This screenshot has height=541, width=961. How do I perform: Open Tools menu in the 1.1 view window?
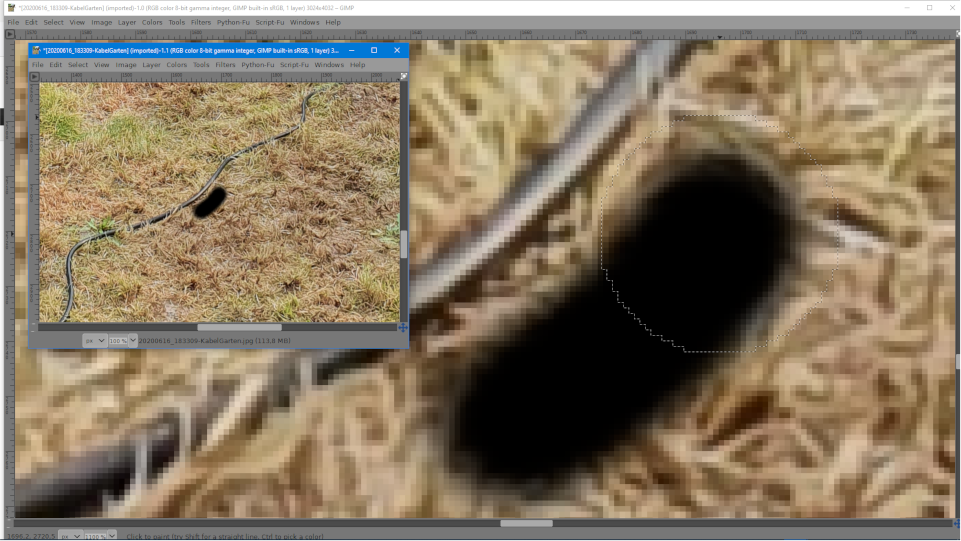[201, 65]
